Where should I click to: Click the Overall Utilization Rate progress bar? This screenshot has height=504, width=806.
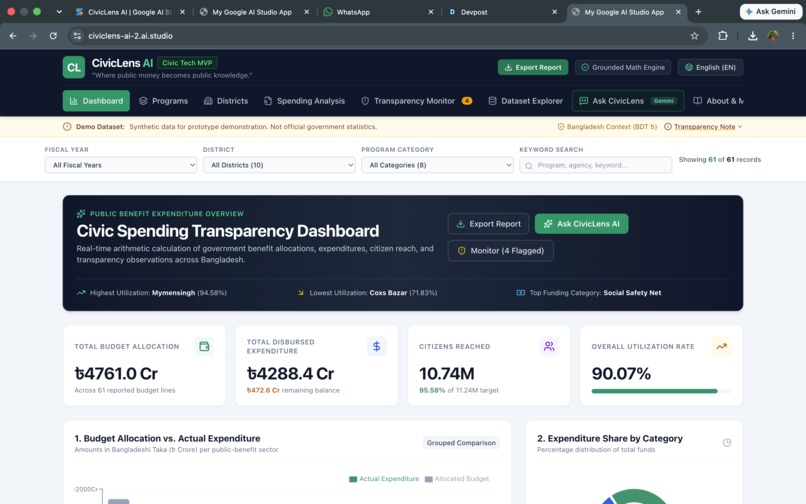tap(661, 391)
